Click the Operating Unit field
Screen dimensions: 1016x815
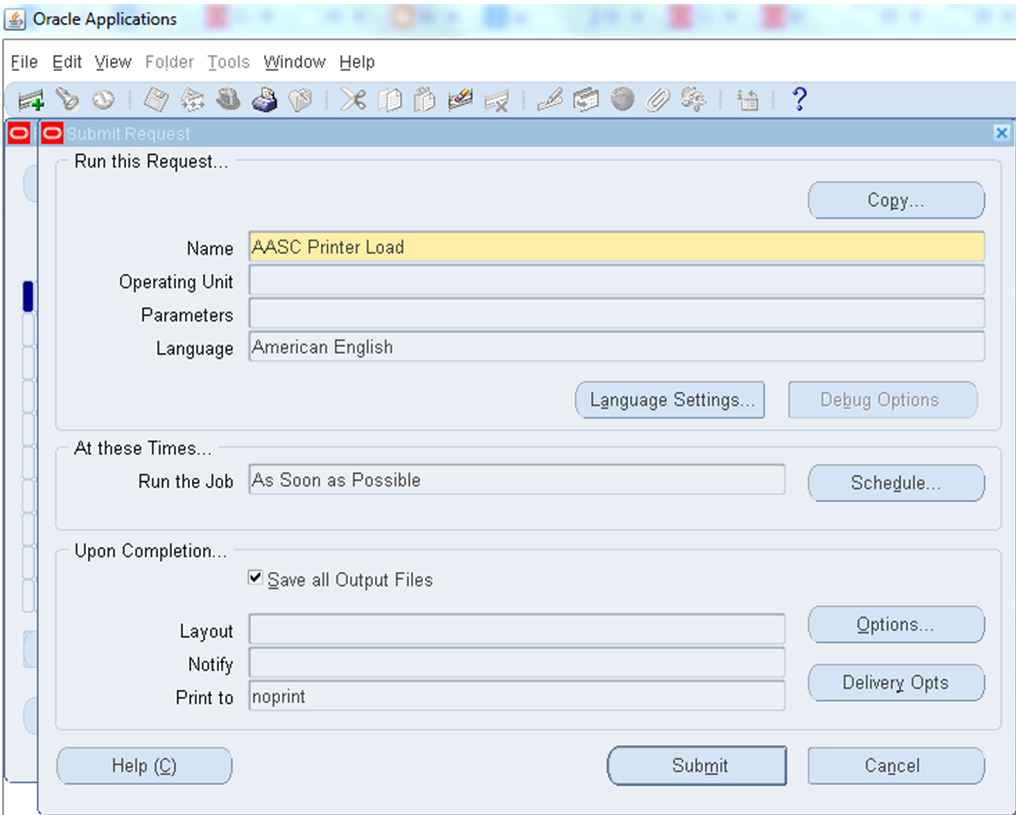tap(617, 281)
